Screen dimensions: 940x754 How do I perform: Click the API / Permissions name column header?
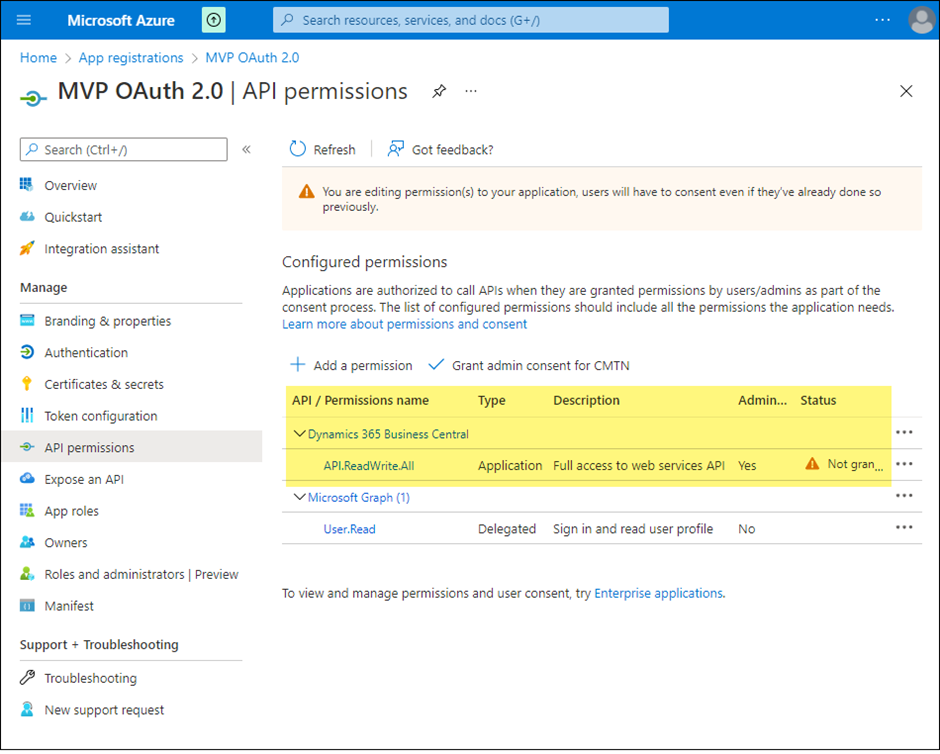tap(360, 400)
